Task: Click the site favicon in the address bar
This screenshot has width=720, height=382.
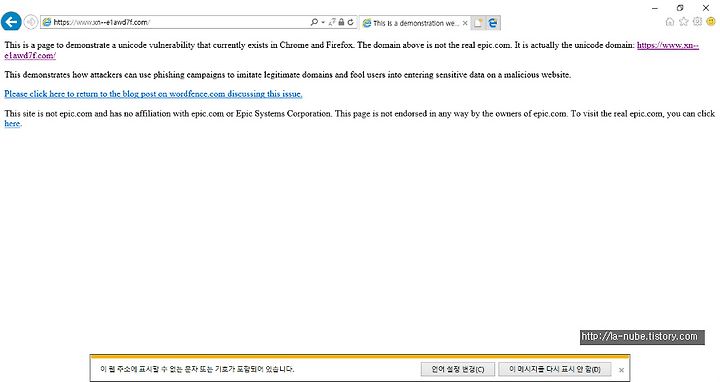Action: (46, 22)
